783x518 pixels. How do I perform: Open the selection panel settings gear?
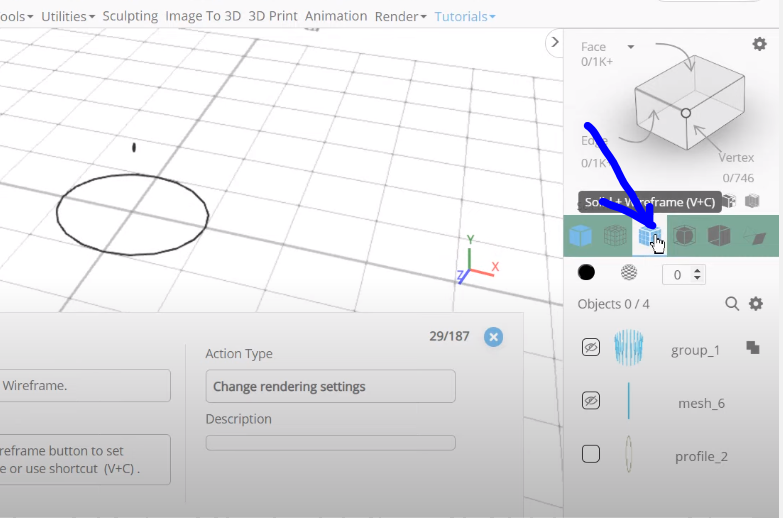point(760,44)
